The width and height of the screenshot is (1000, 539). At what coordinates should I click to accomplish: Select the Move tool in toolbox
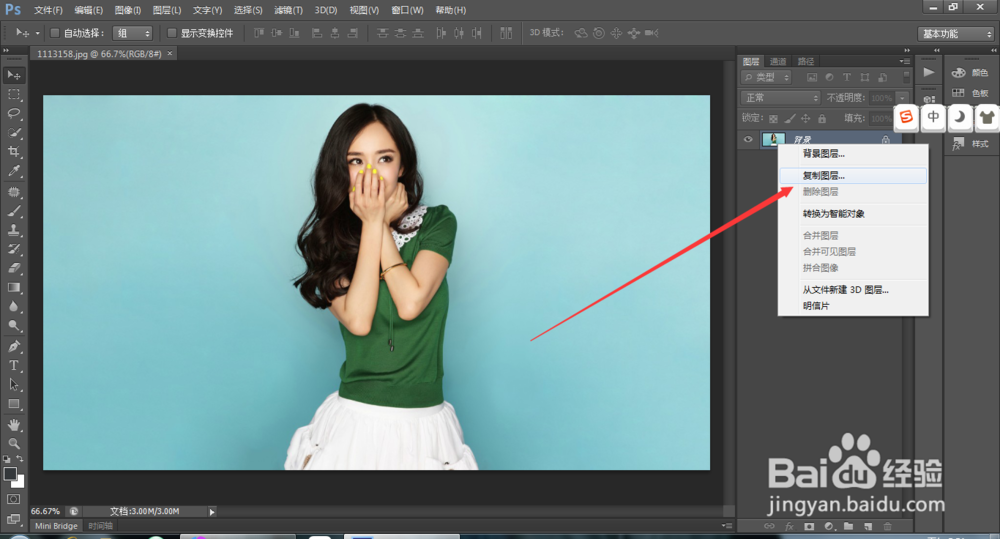(13, 75)
